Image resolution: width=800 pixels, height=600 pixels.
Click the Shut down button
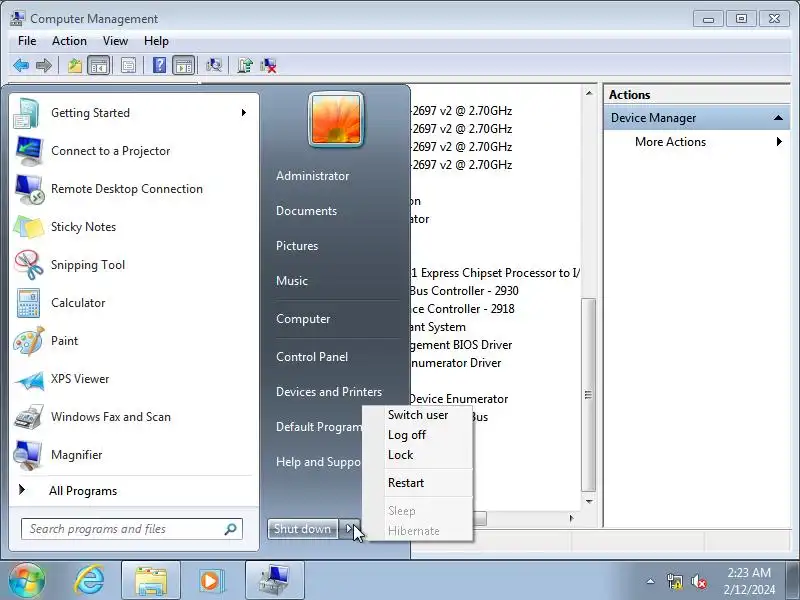point(303,529)
